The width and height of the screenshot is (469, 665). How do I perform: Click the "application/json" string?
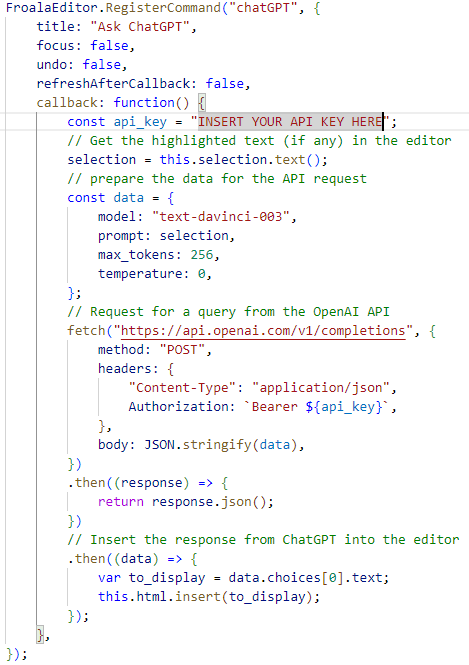321,388
